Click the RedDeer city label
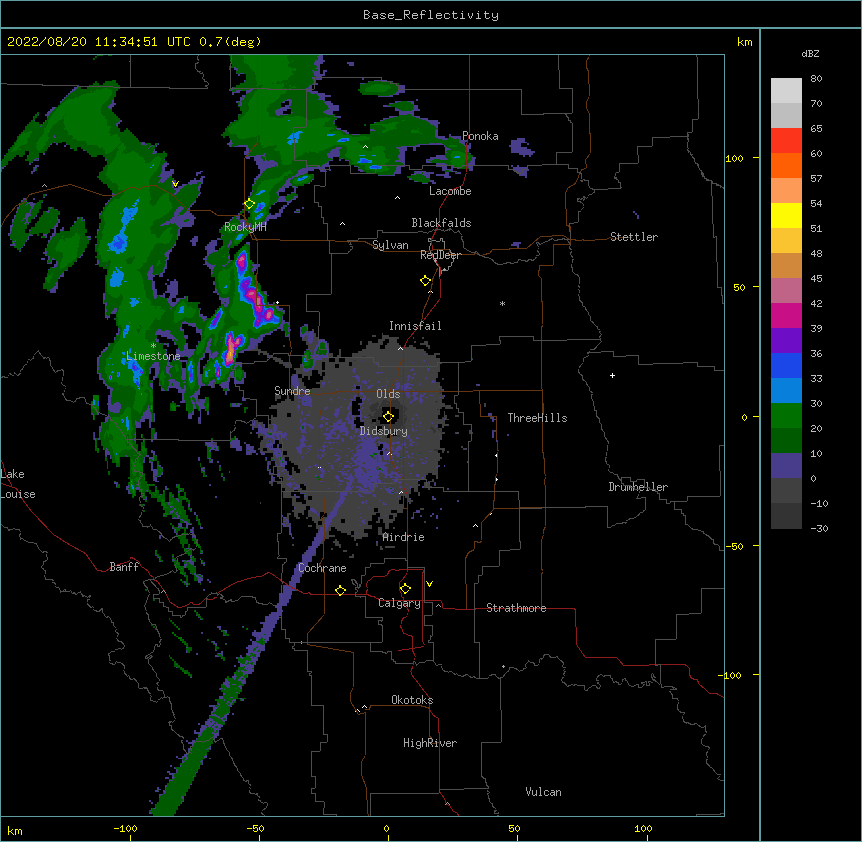This screenshot has width=862, height=842. click(x=440, y=255)
